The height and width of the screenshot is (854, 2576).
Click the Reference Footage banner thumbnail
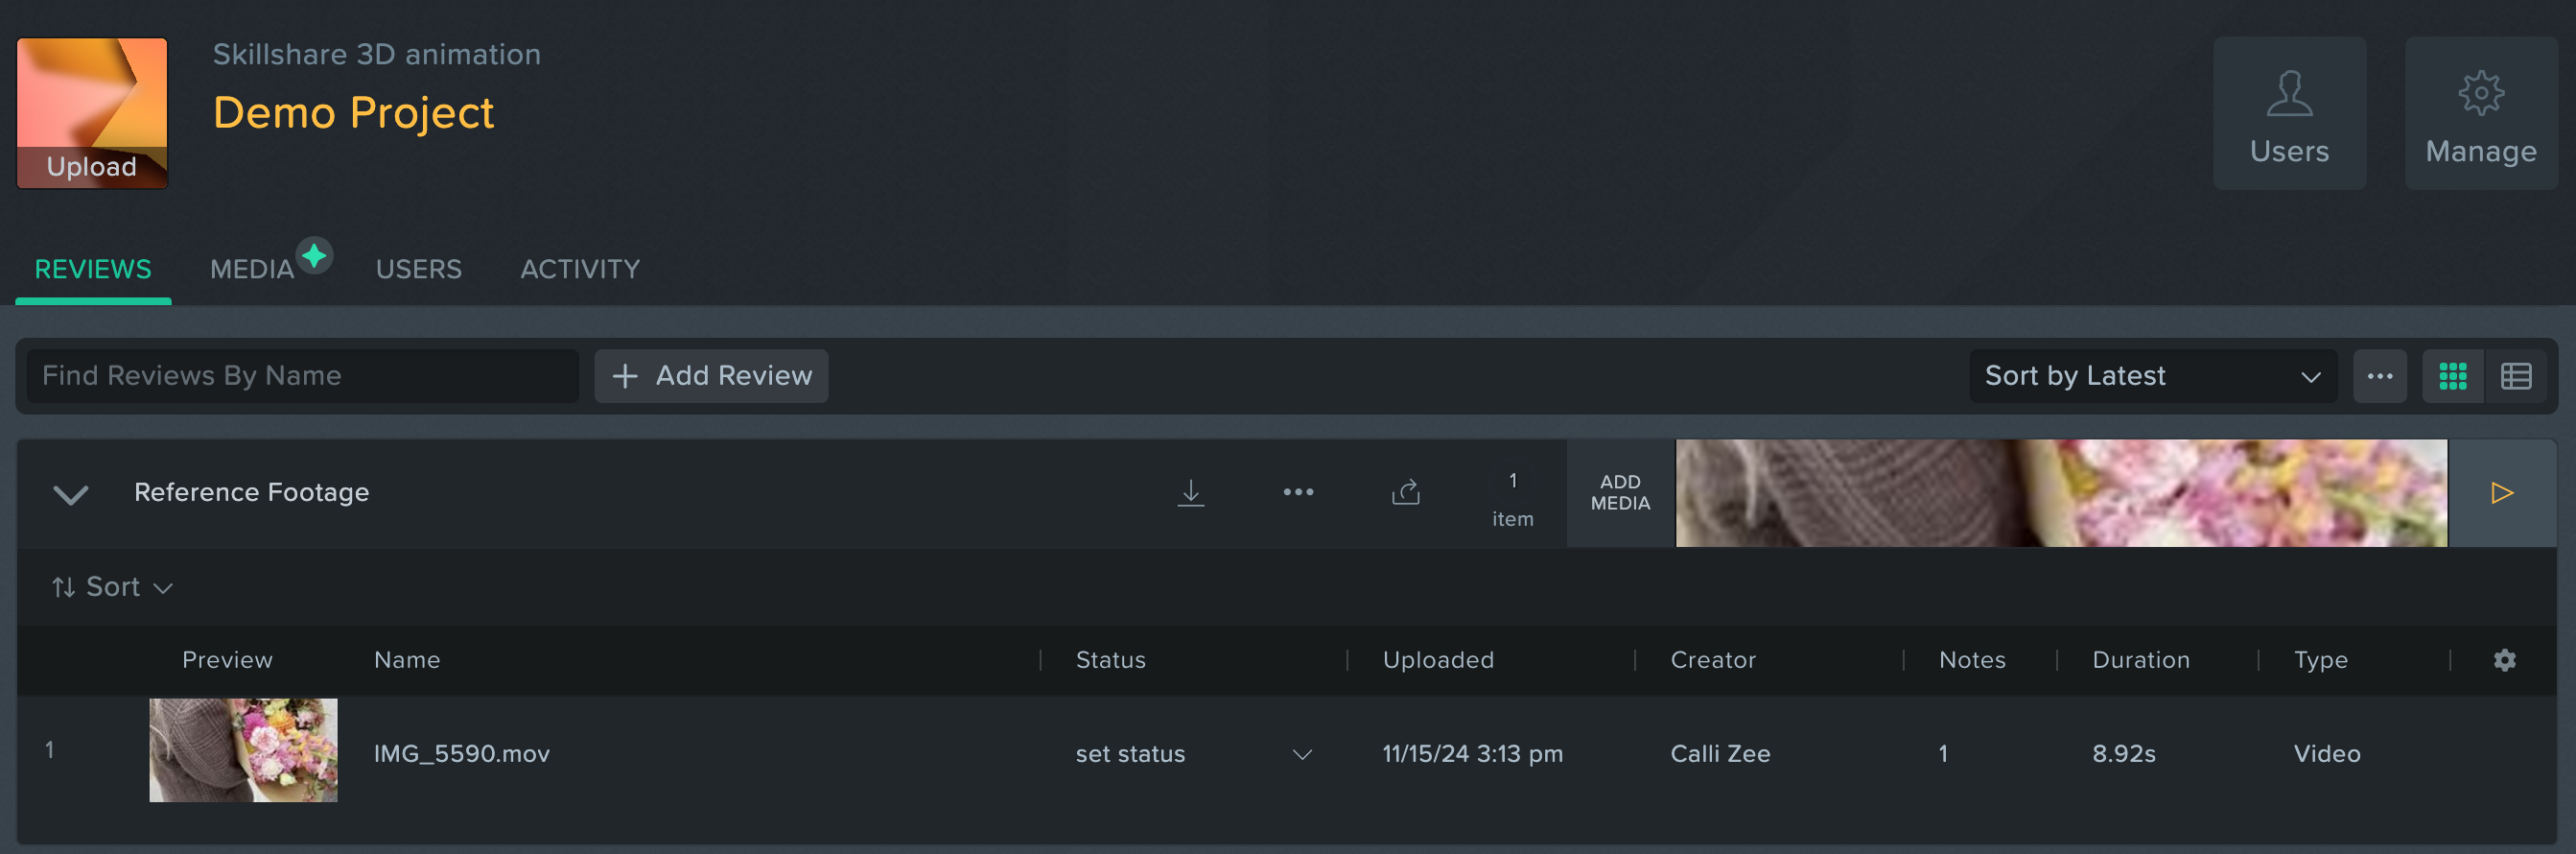point(2061,493)
